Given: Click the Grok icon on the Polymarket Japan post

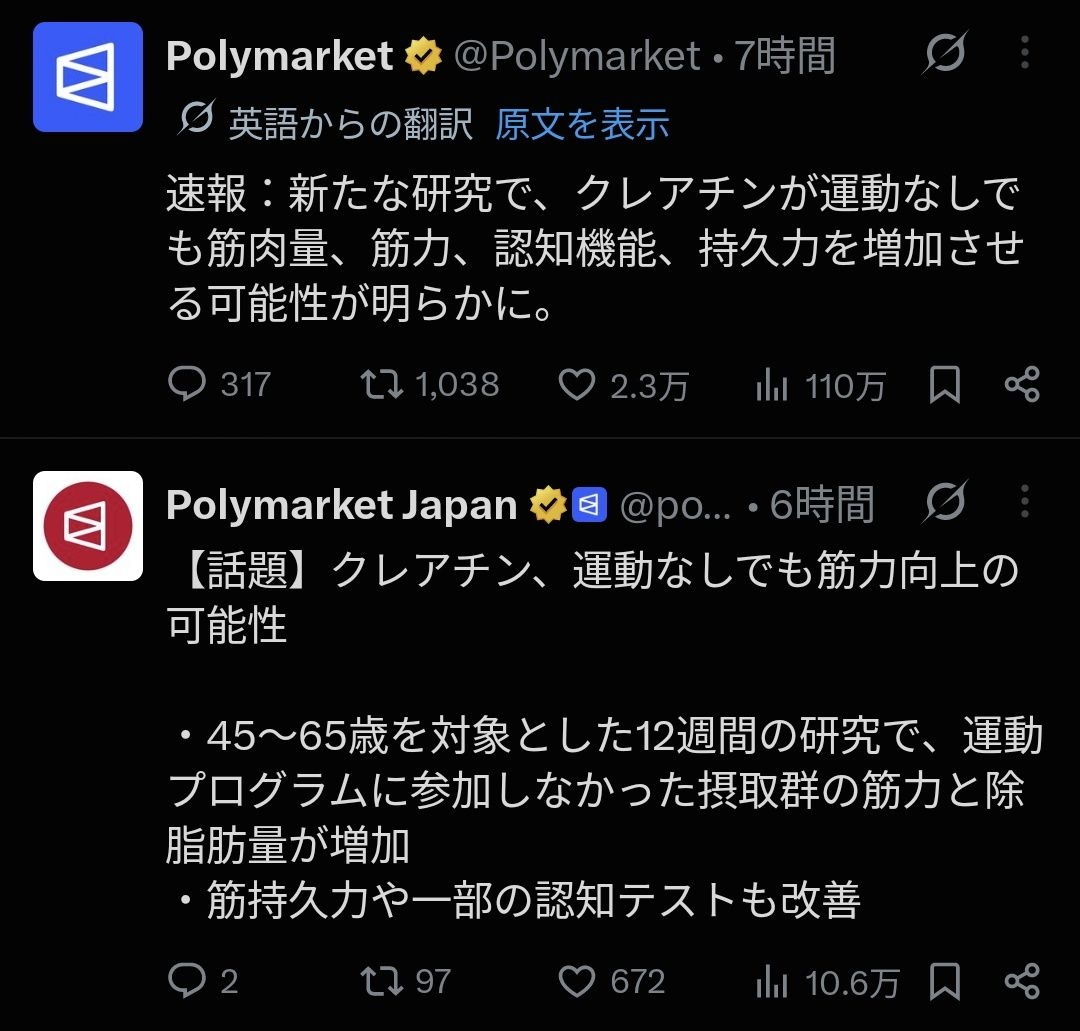Looking at the screenshot, I should (x=945, y=501).
